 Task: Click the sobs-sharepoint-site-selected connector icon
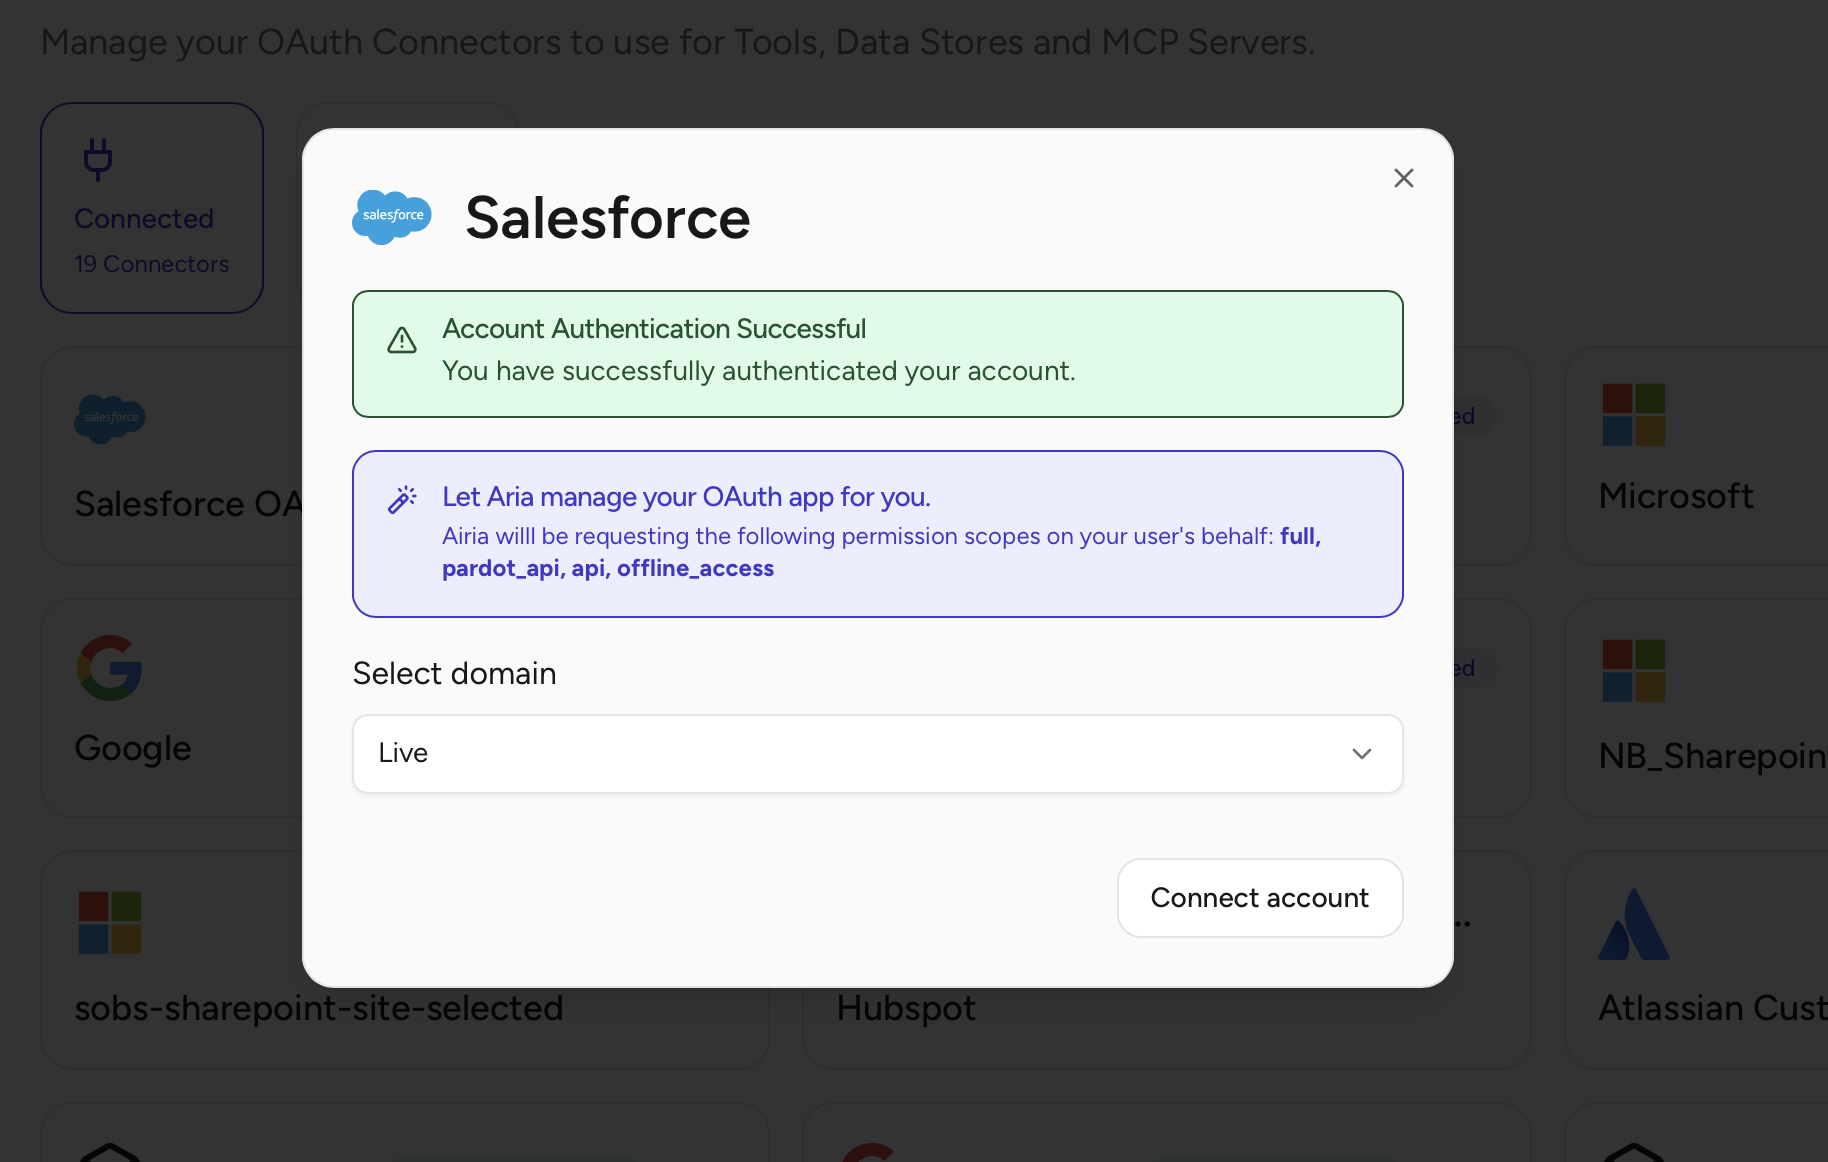click(110, 922)
